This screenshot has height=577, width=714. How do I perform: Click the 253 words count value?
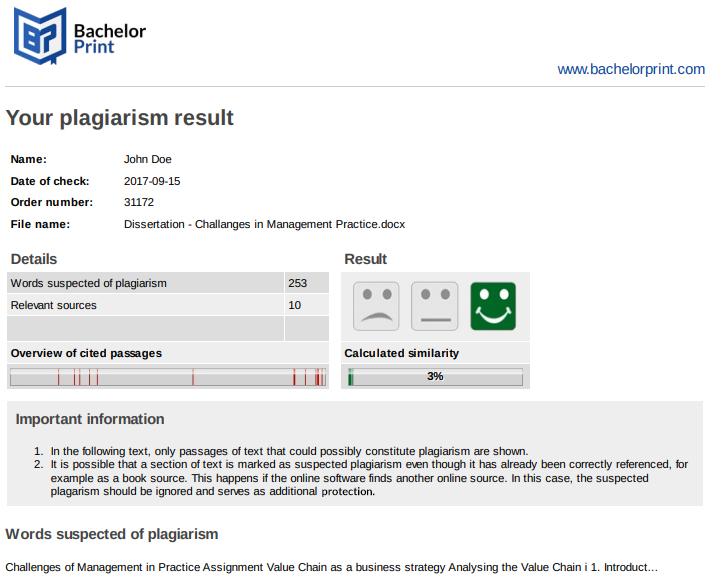click(297, 283)
